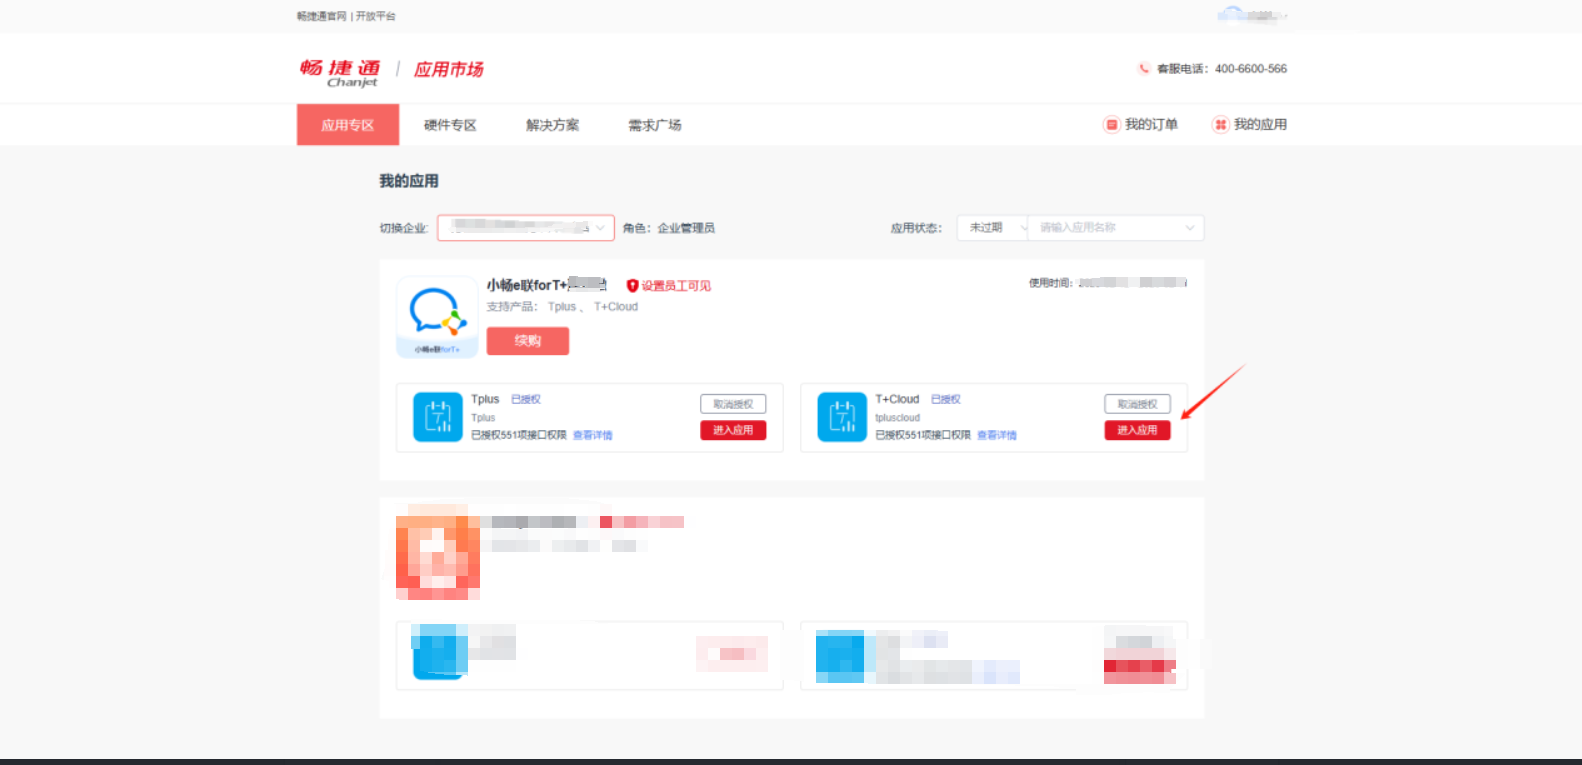Viewport: 1582px width, 765px height.
Task: Click the 使用时间 label
Action: [1051, 283]
